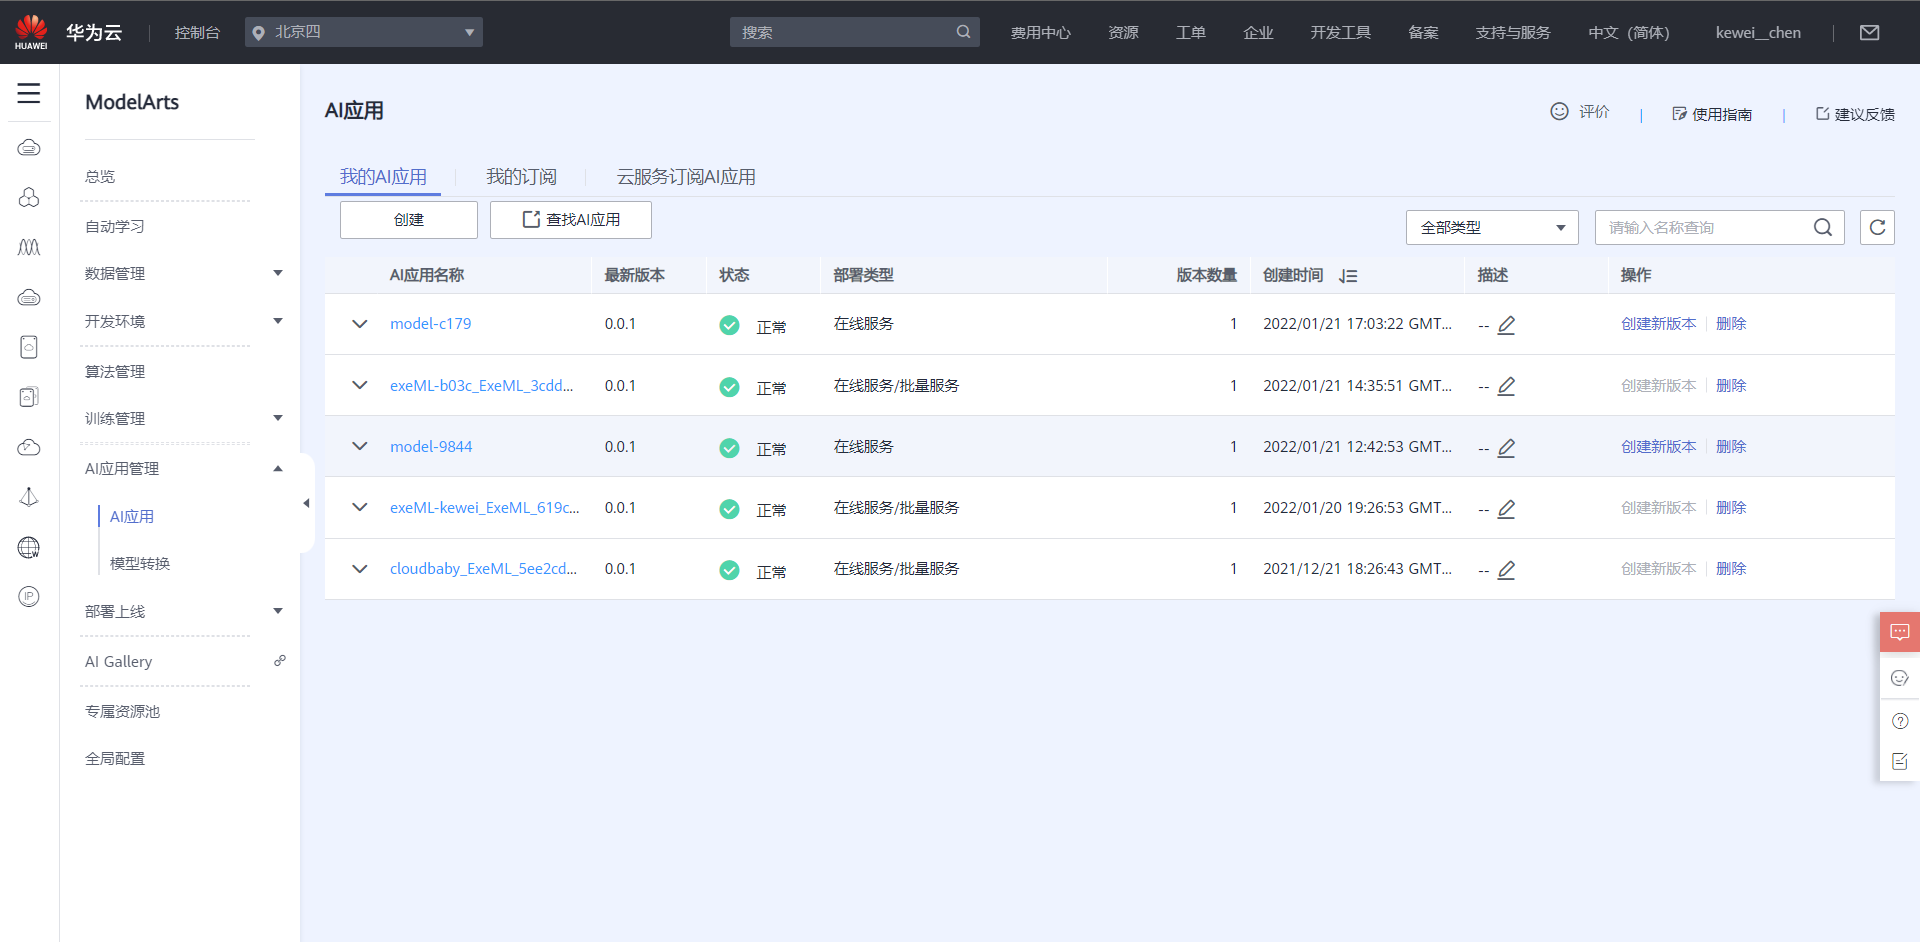The width and height of the screenshot is (1920, 942).
Task: Open 使用指南 link
Action: (x=1712, y=114)
